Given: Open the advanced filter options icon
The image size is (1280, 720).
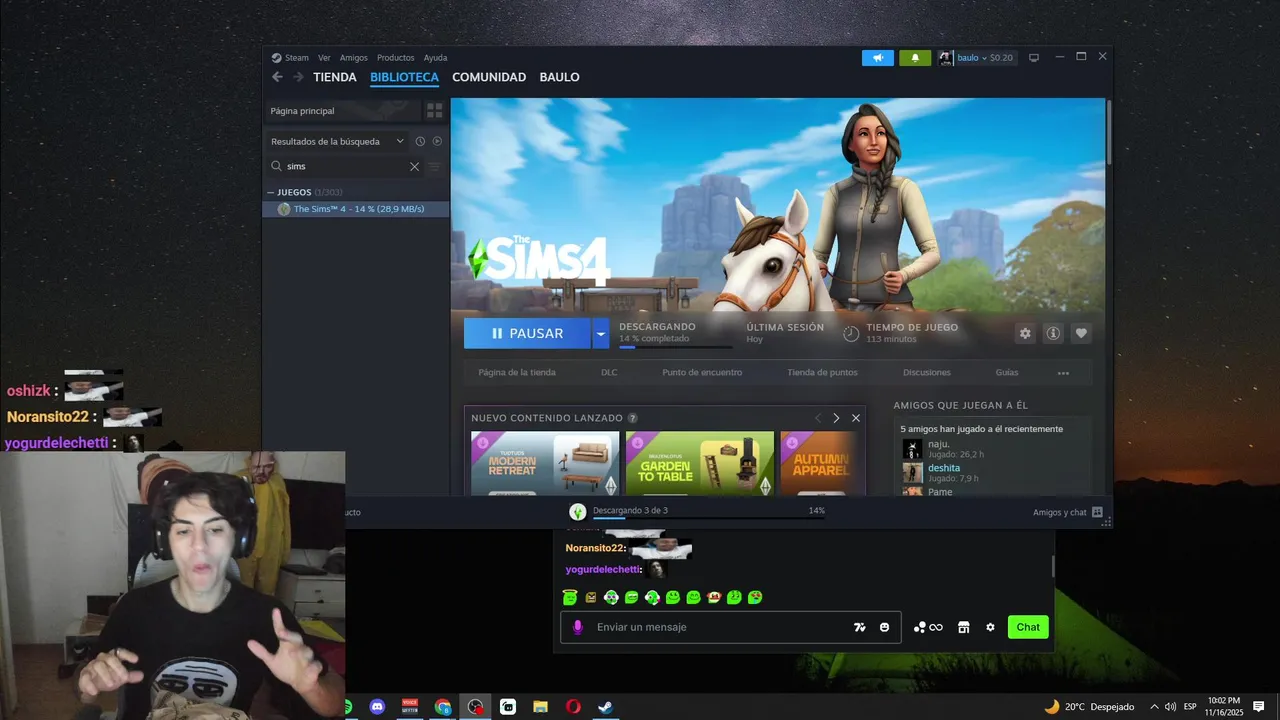Looking at the screenshot, I should point(434,167).
